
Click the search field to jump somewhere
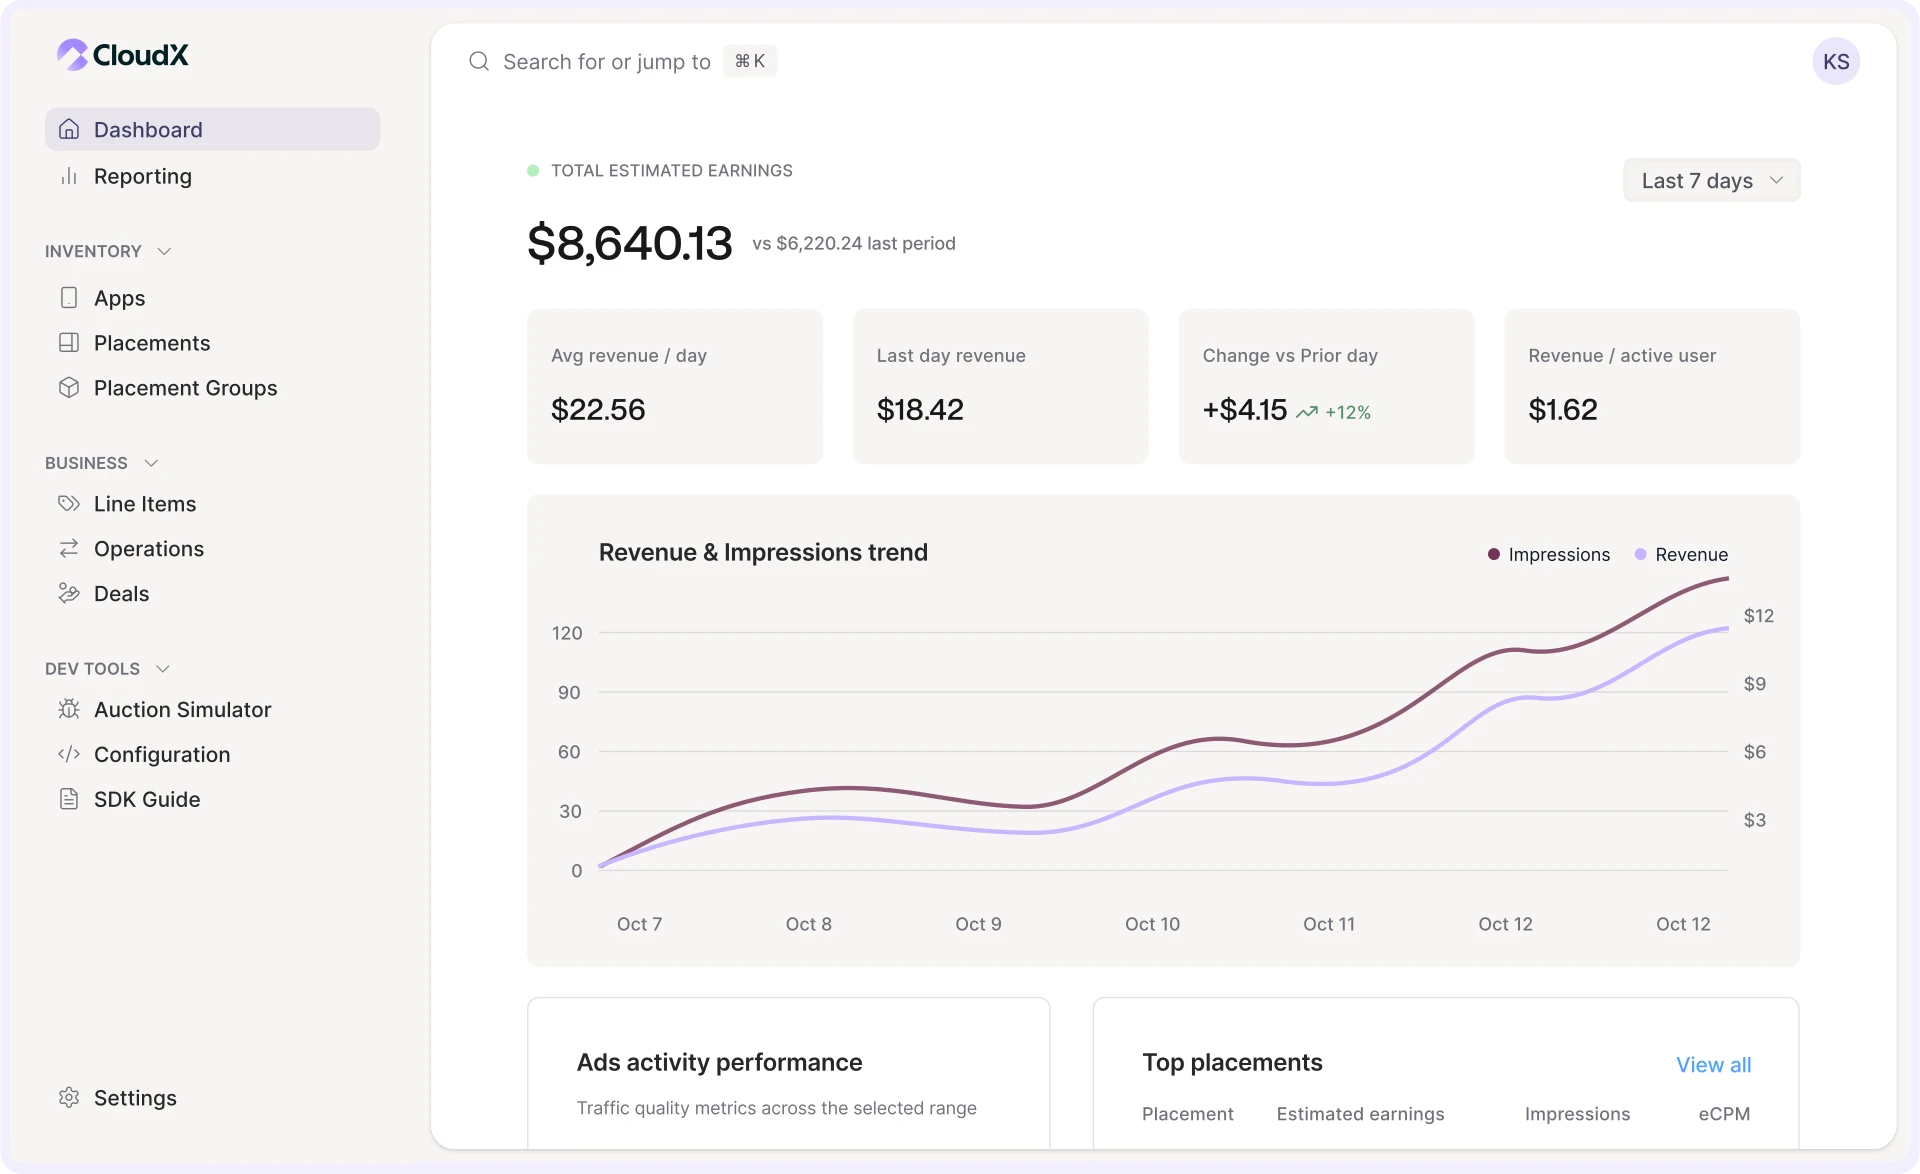[607, 61]
